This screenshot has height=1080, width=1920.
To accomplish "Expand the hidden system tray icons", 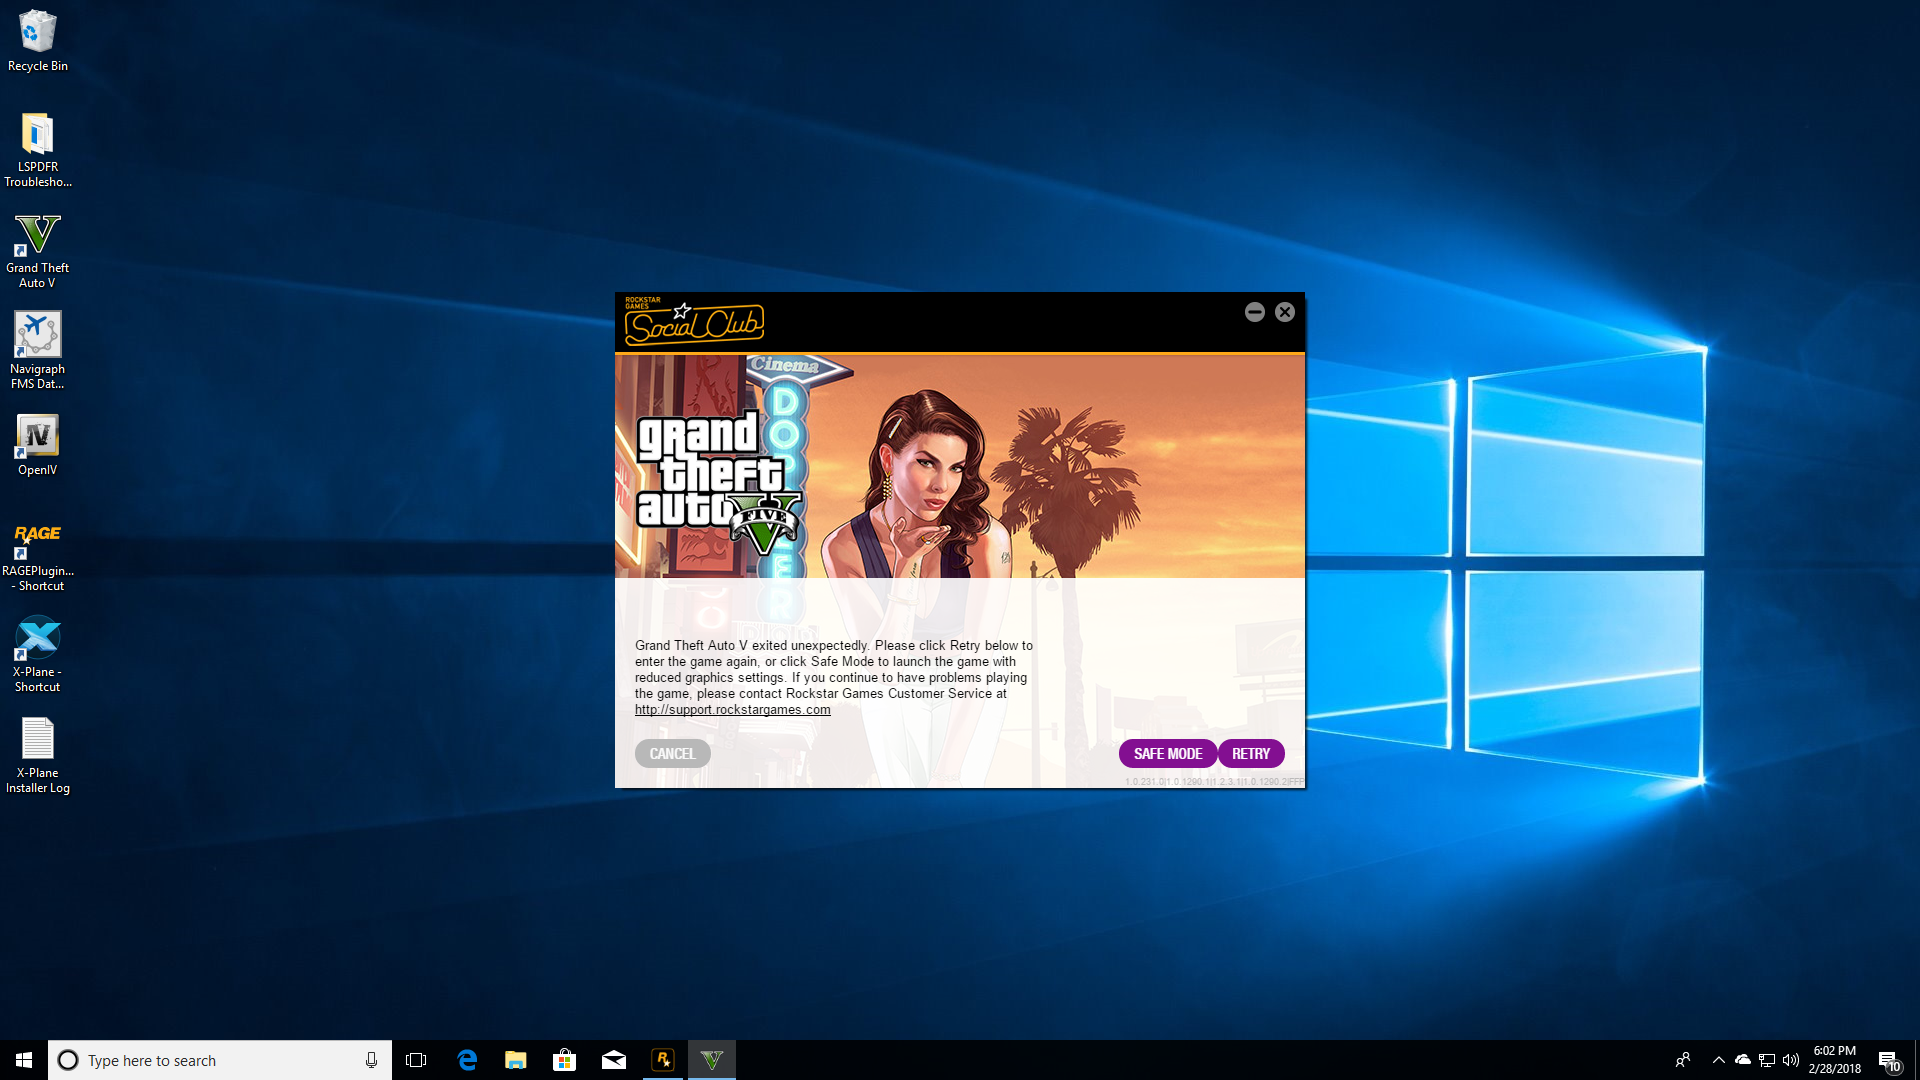I will [x=1718, y=1060].
